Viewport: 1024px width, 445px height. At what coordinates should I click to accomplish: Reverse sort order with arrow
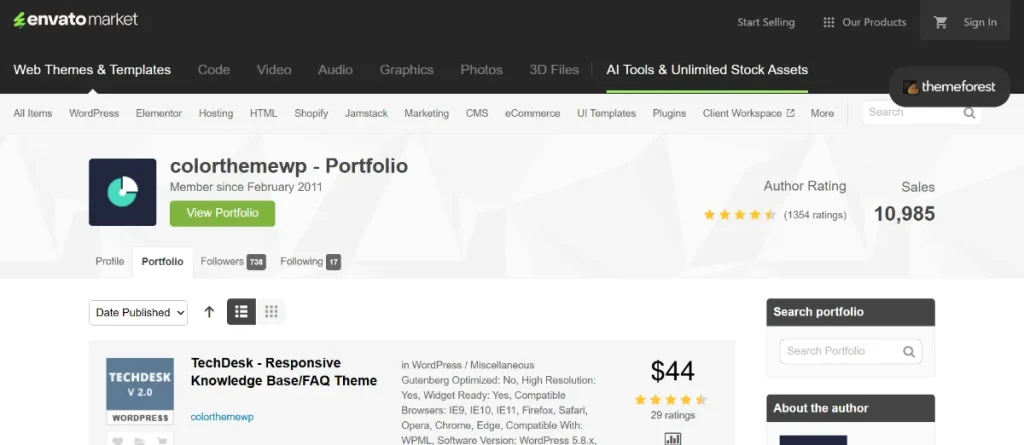tap(209, 312)
